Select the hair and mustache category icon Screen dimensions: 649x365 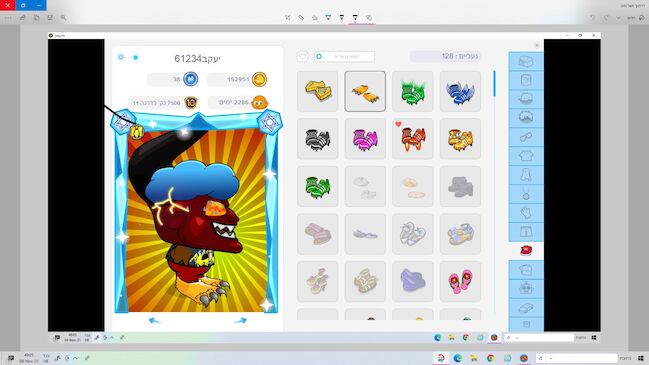pos(526,118)
